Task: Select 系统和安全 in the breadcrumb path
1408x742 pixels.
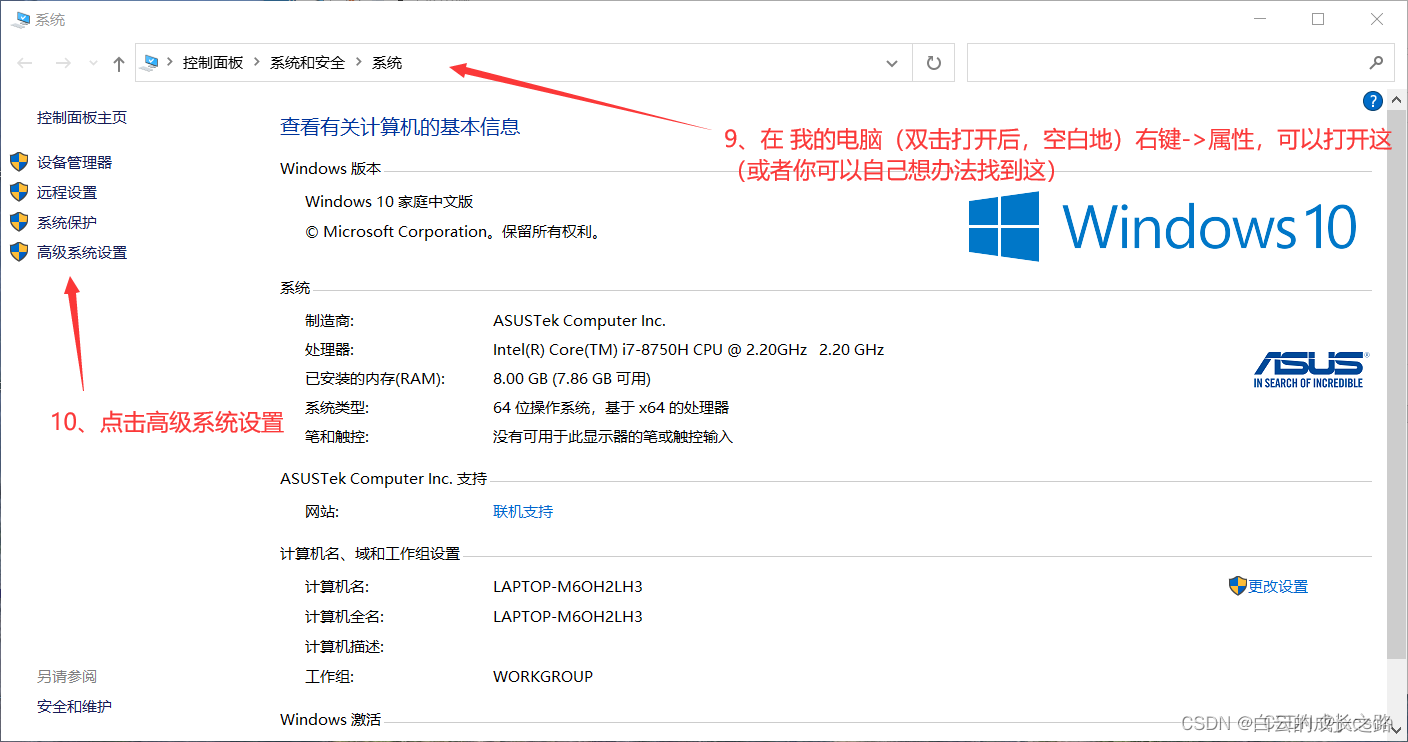Action: pos(307,63)
